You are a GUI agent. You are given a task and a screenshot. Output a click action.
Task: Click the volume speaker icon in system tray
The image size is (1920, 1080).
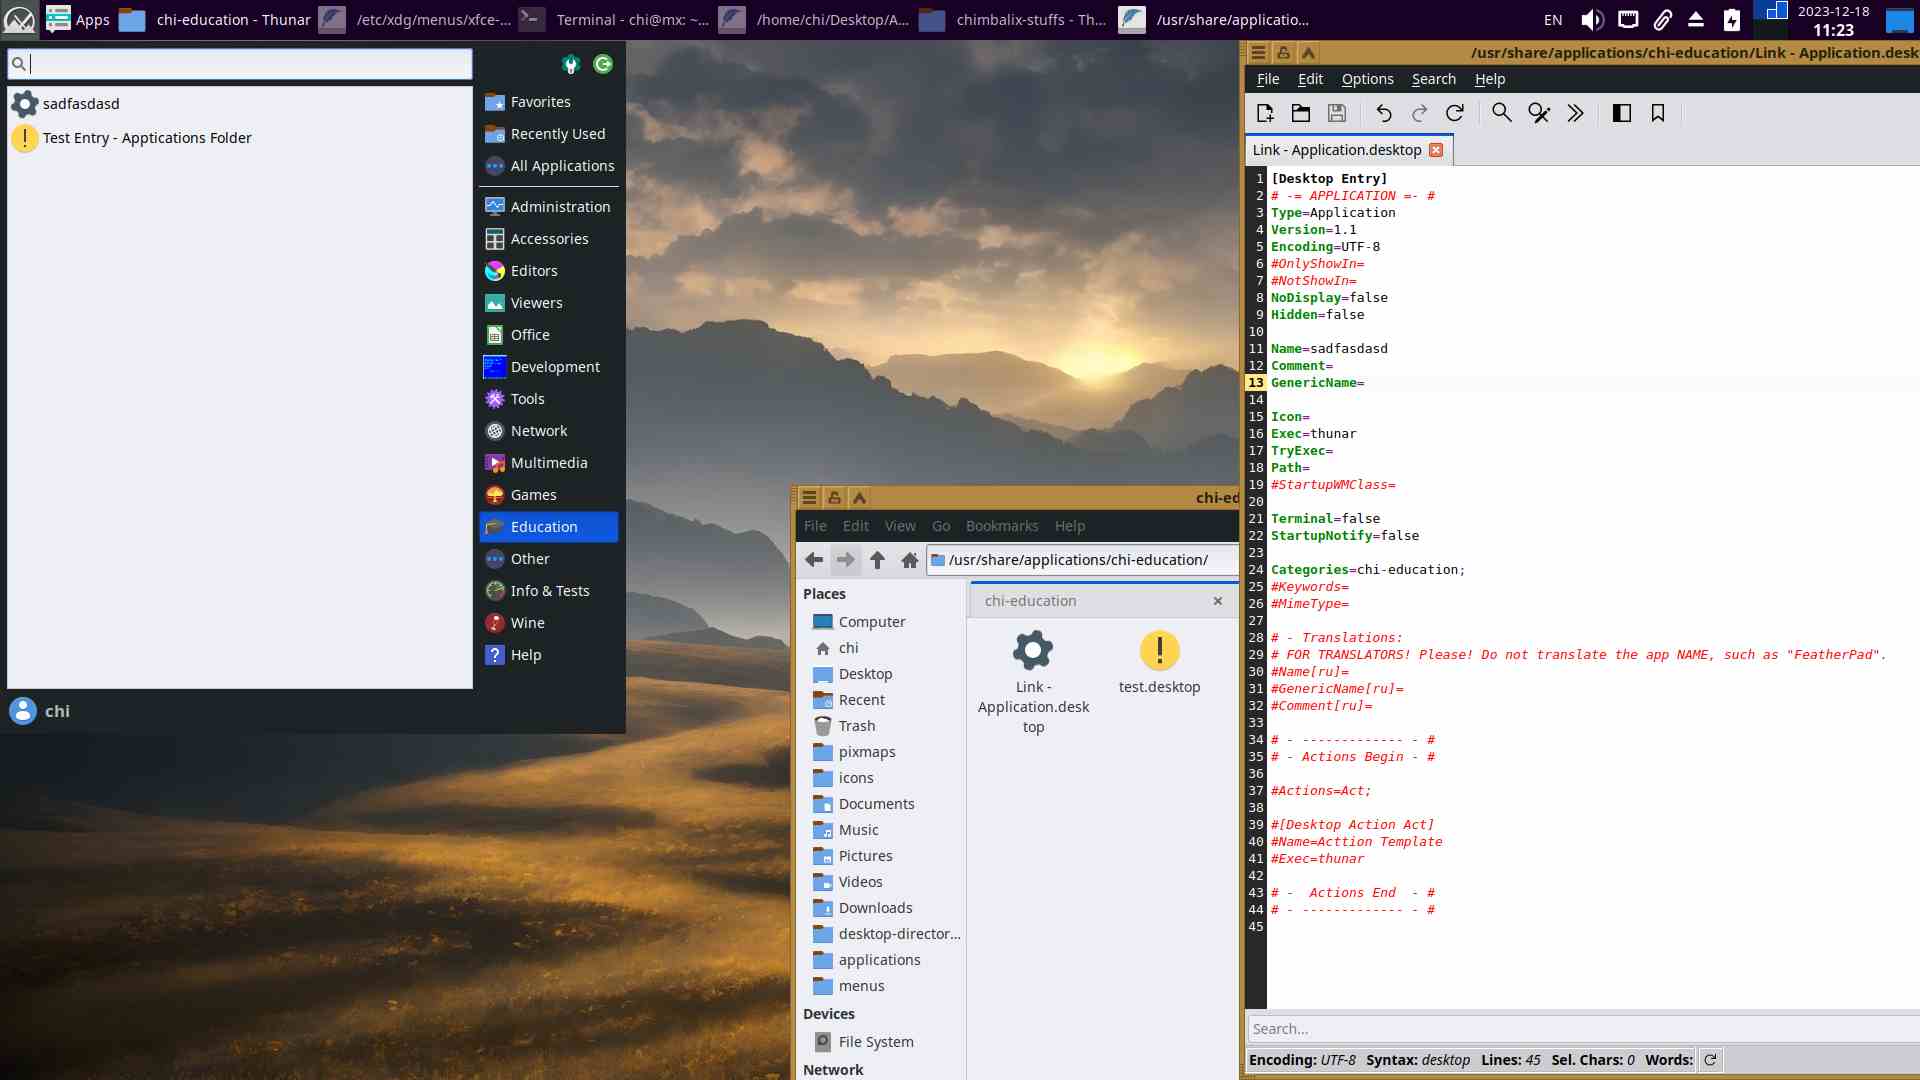click(1591, 20)
